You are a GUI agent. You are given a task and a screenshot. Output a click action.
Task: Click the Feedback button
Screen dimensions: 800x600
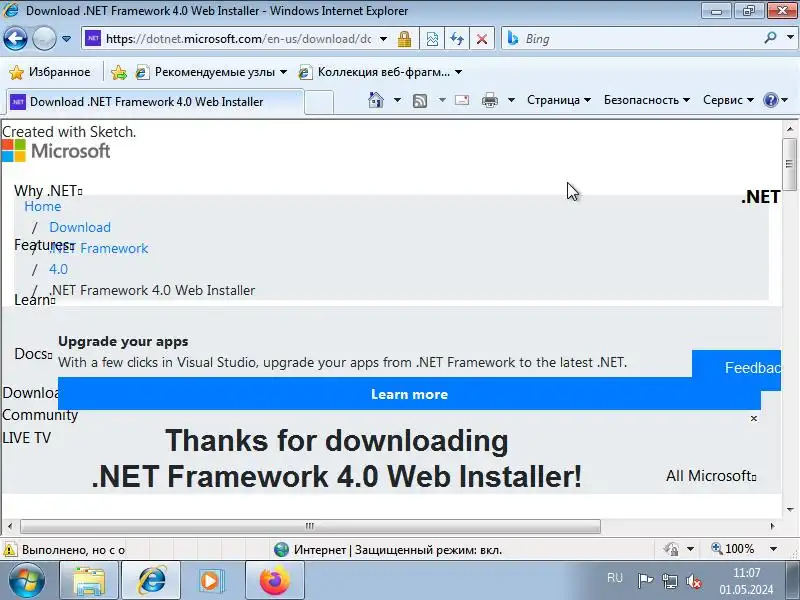click(x=736, y=368)
